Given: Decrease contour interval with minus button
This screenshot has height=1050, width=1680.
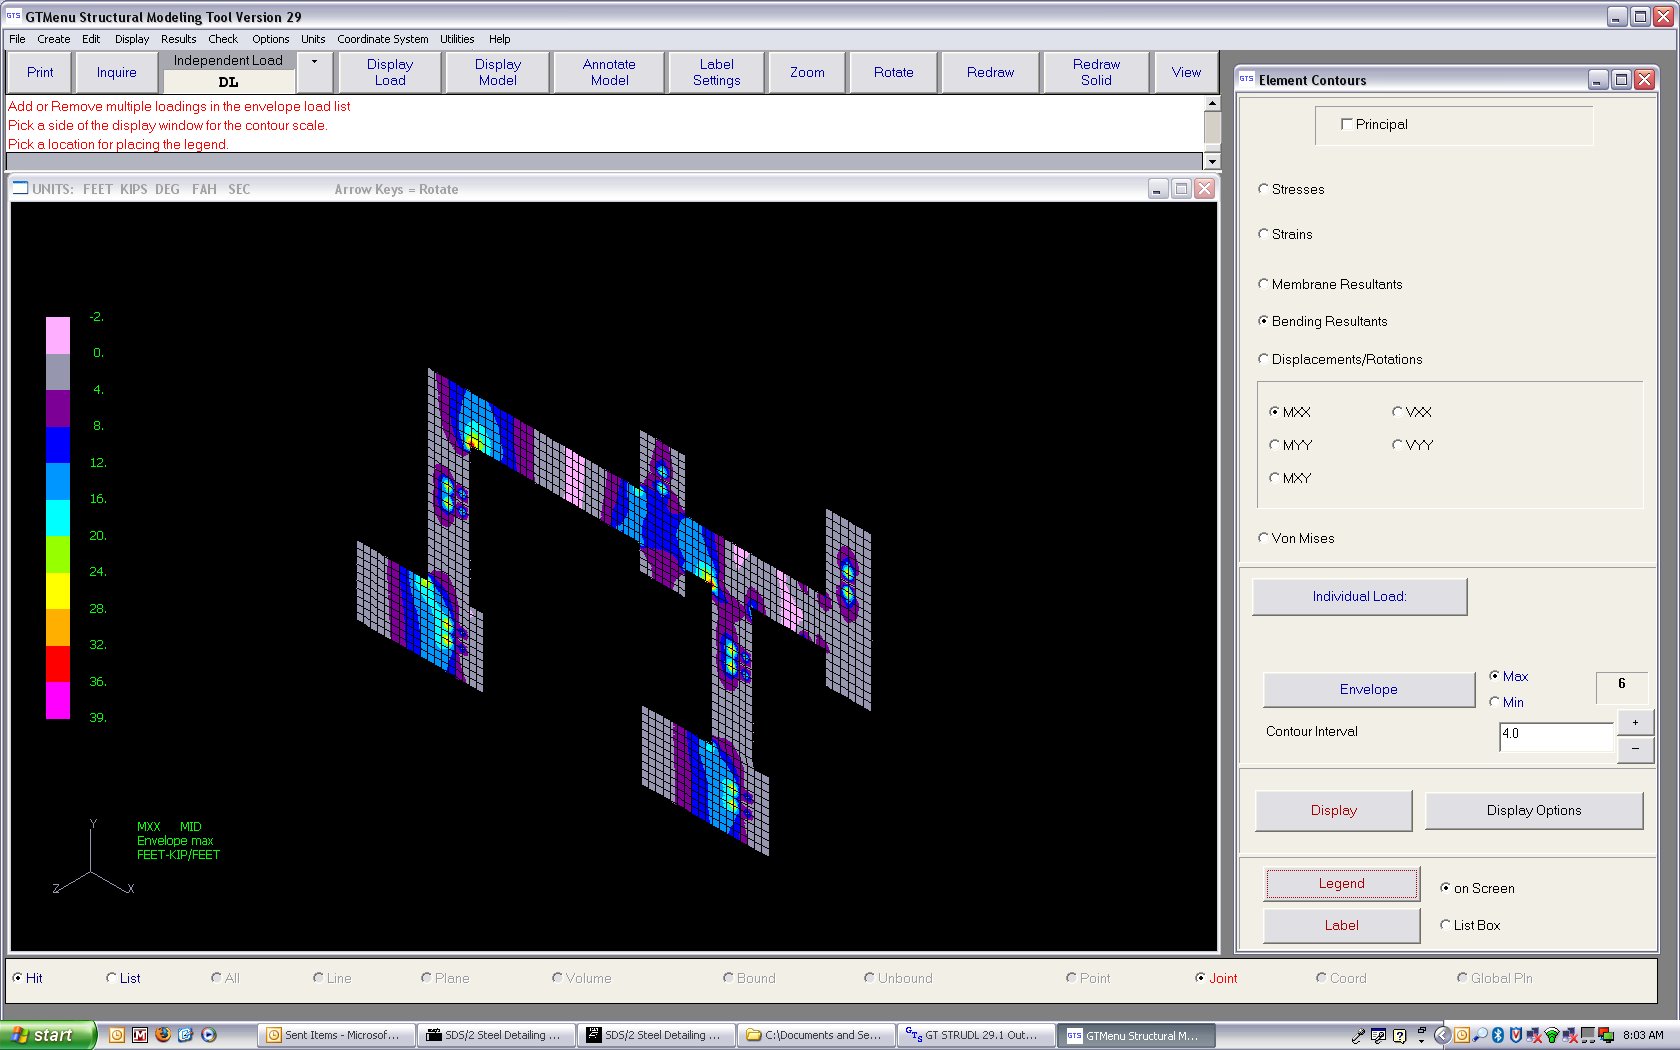Looking at the screenshot, I should tap(1635, 748).
